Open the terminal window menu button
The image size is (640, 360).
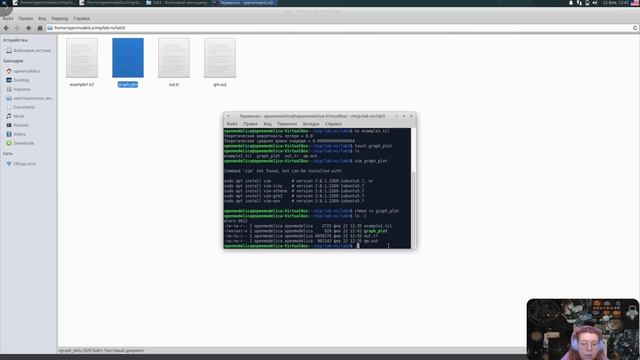coord(229,116)
